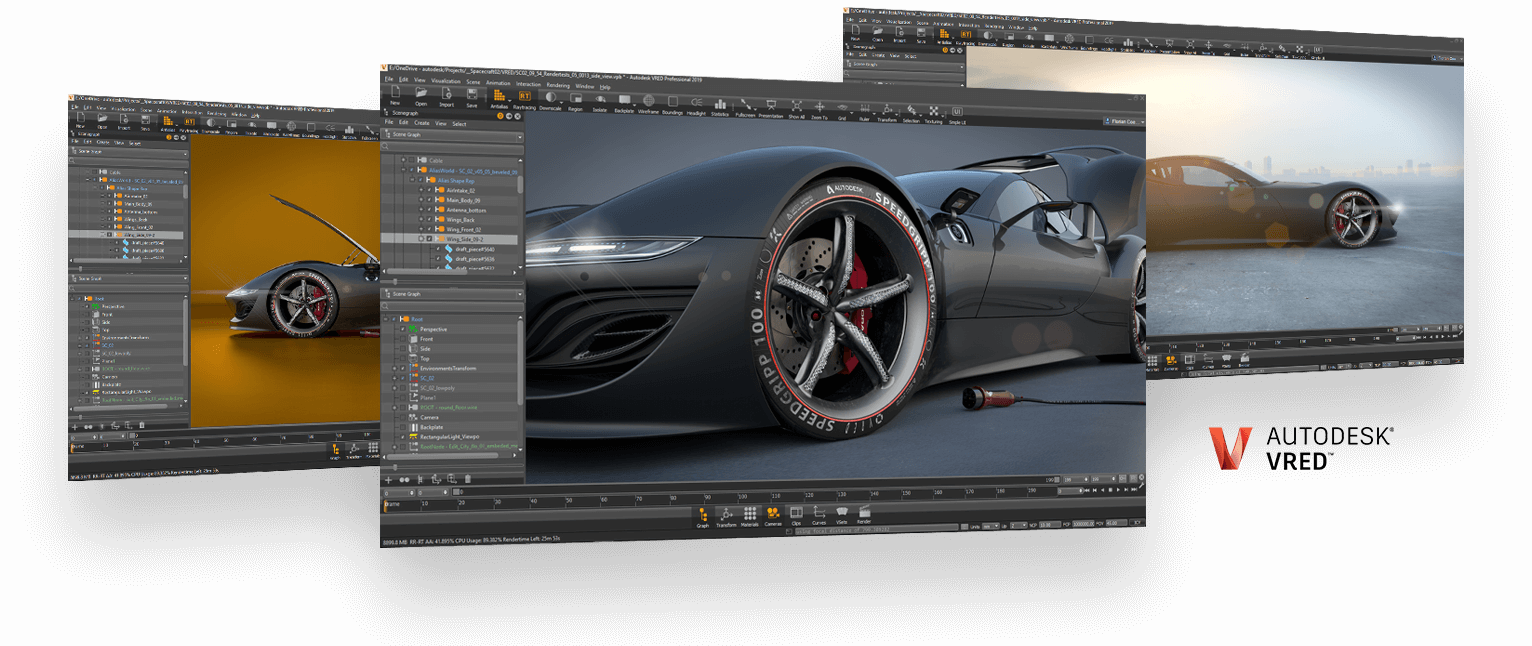Open the Materials icon in center bottom bar

[749, 514]
